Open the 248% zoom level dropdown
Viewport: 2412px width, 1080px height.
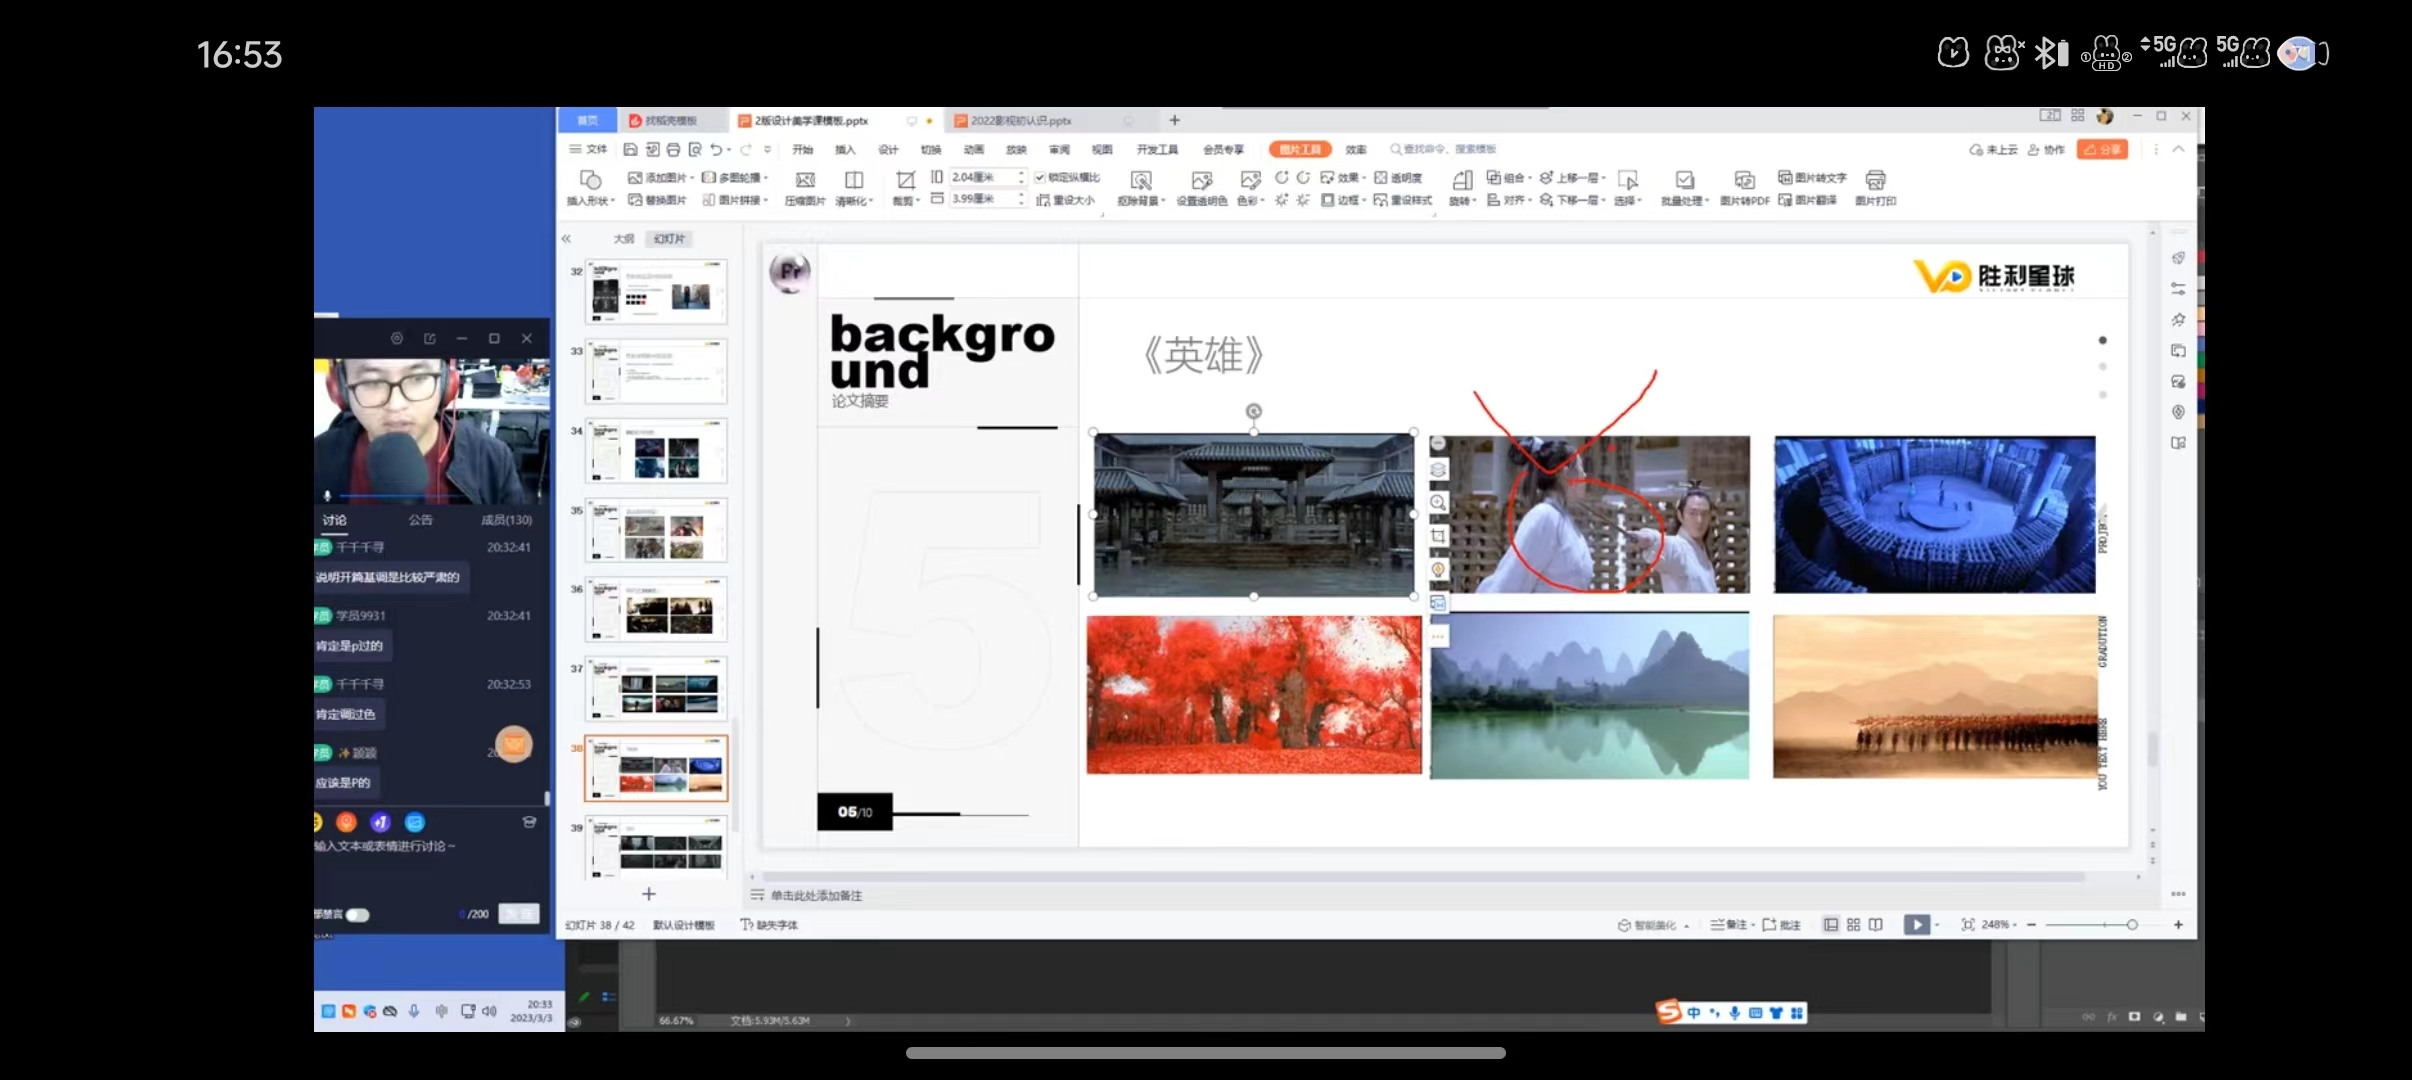click(1999, 925)
